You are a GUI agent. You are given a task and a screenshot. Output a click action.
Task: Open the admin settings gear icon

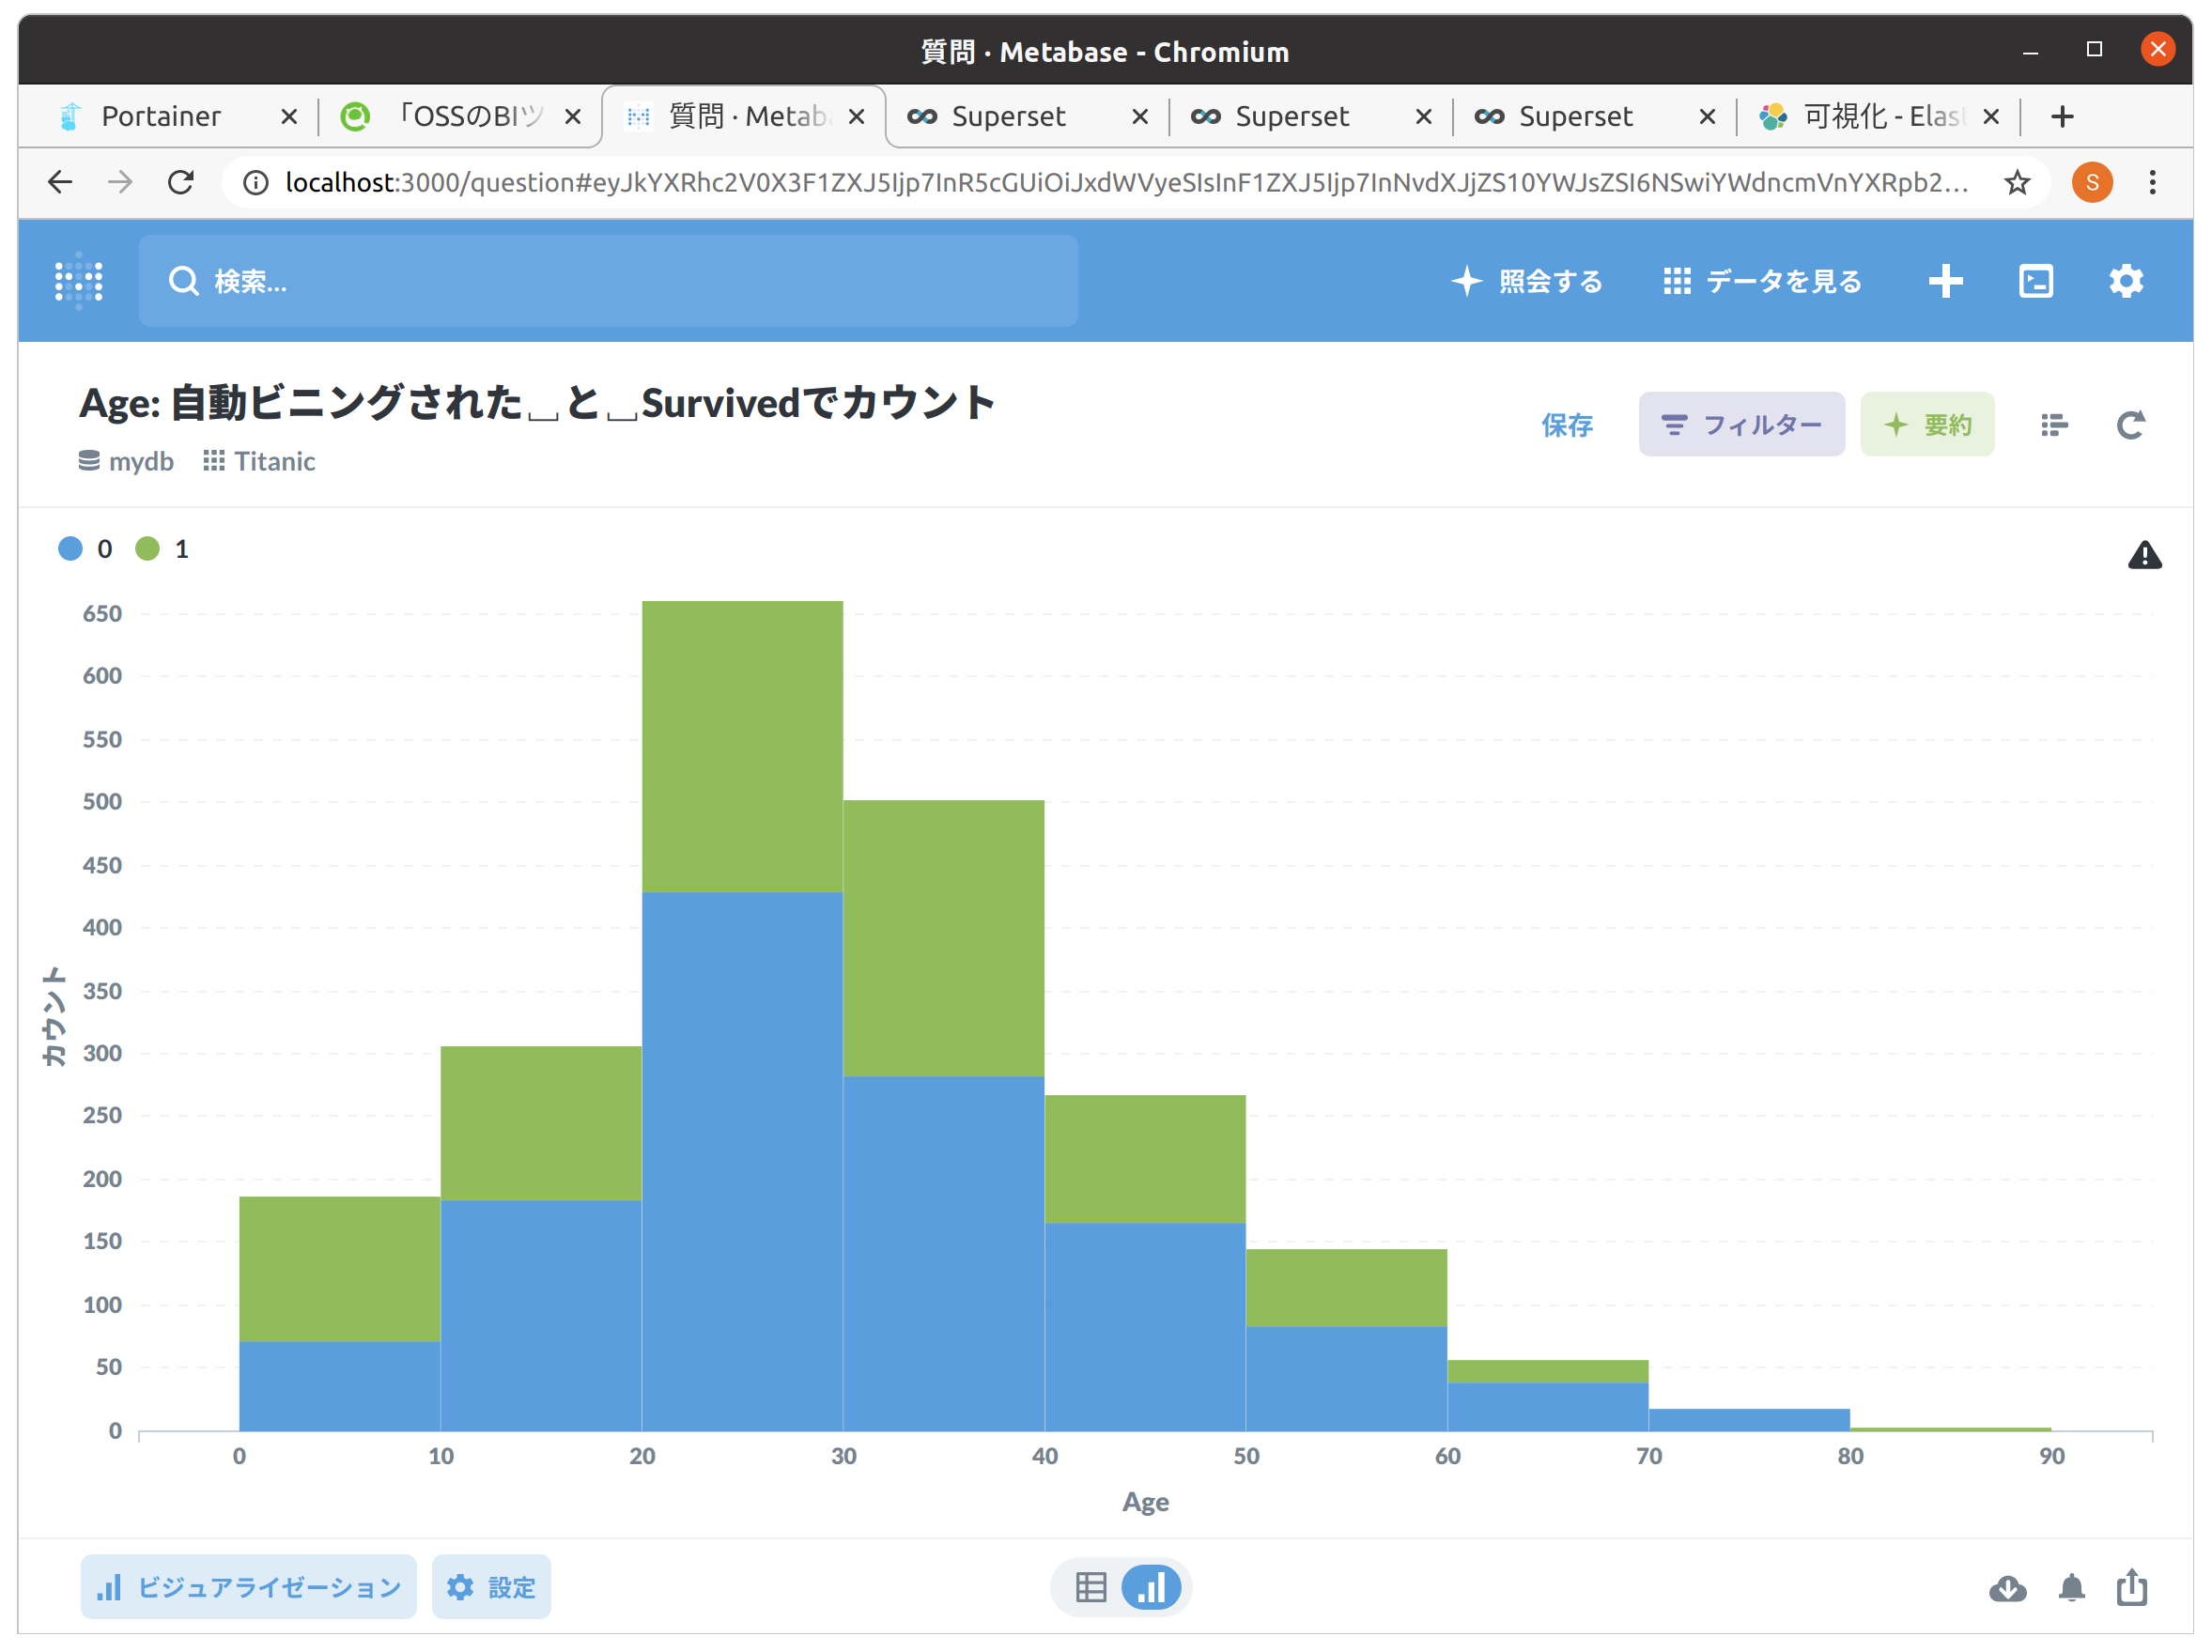(x=2126, y=281)
